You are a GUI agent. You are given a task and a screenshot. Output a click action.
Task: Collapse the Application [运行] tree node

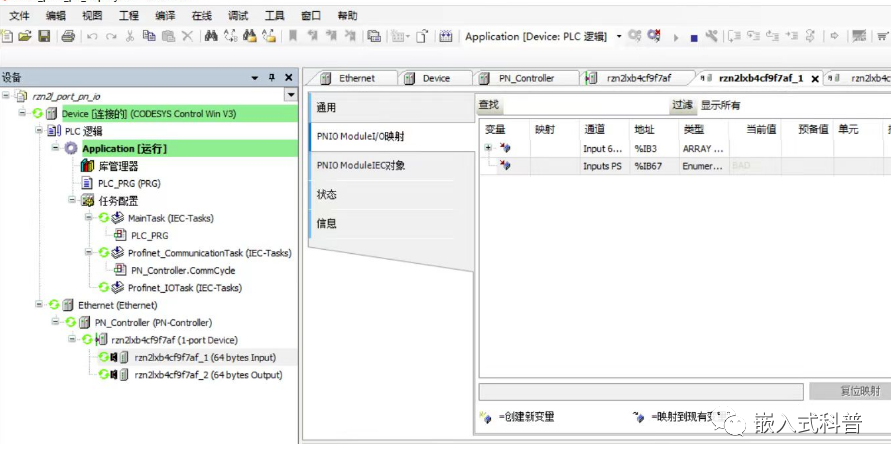[x=56, y=148]
